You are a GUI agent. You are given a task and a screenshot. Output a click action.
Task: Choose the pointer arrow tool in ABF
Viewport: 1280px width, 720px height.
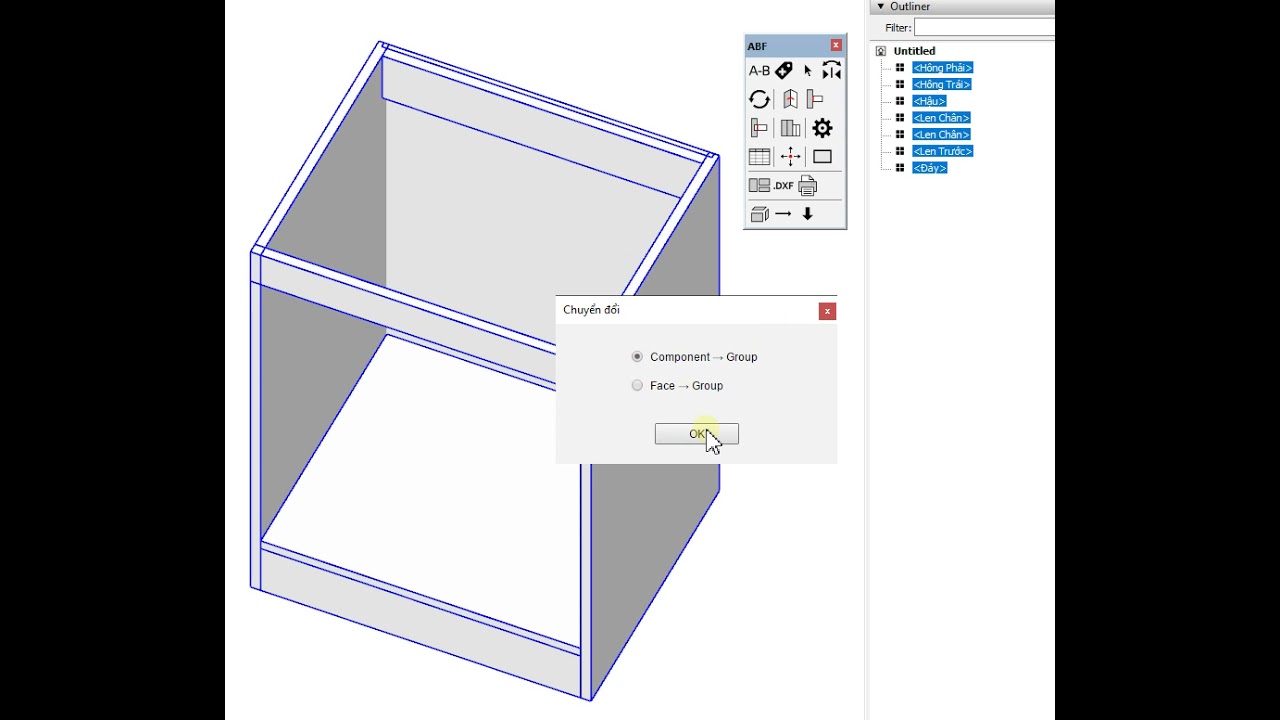pyautogui.click(x=808, y=71)
